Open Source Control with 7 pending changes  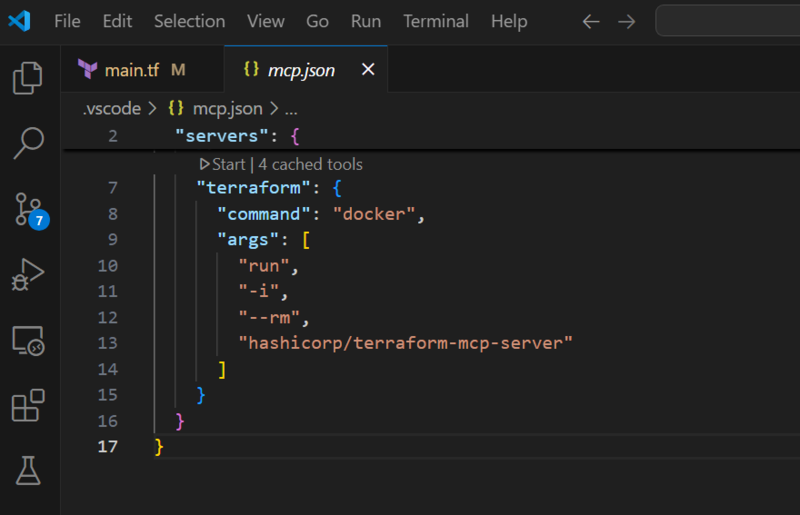pos(30,210)
